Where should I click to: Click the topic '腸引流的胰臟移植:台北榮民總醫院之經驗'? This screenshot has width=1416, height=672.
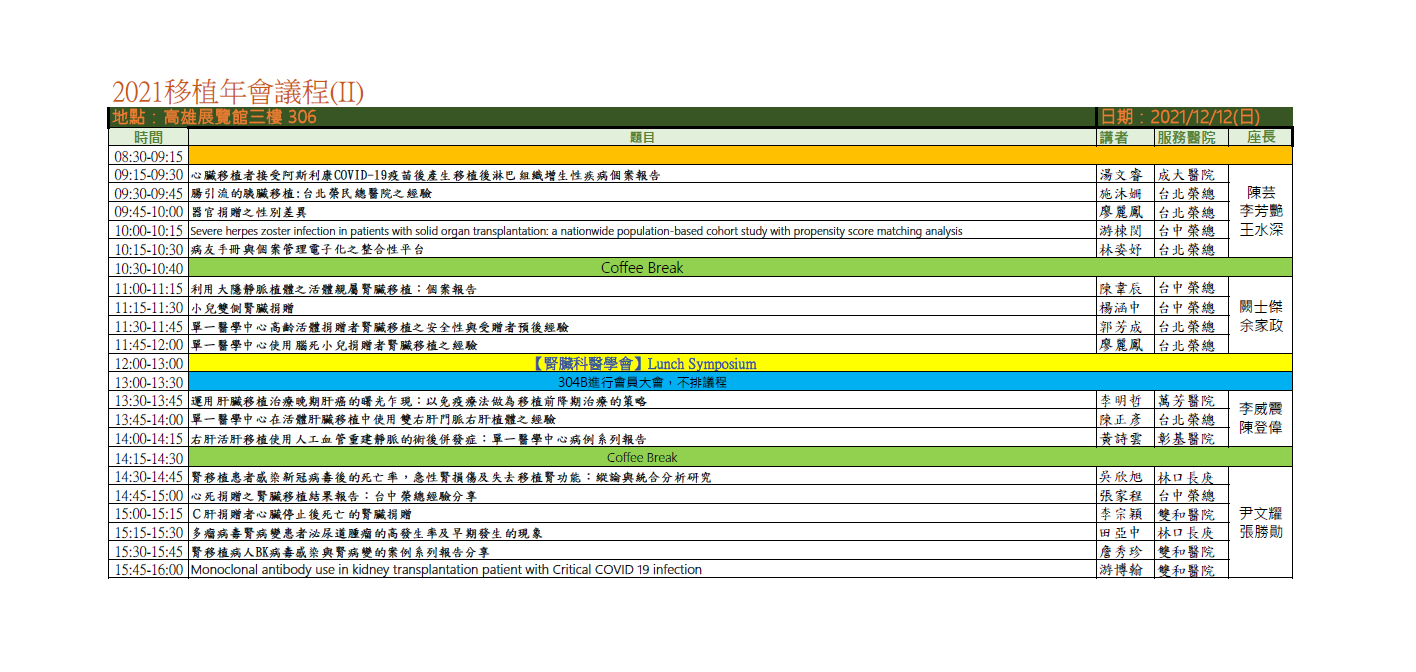click(x=311, y=194)
